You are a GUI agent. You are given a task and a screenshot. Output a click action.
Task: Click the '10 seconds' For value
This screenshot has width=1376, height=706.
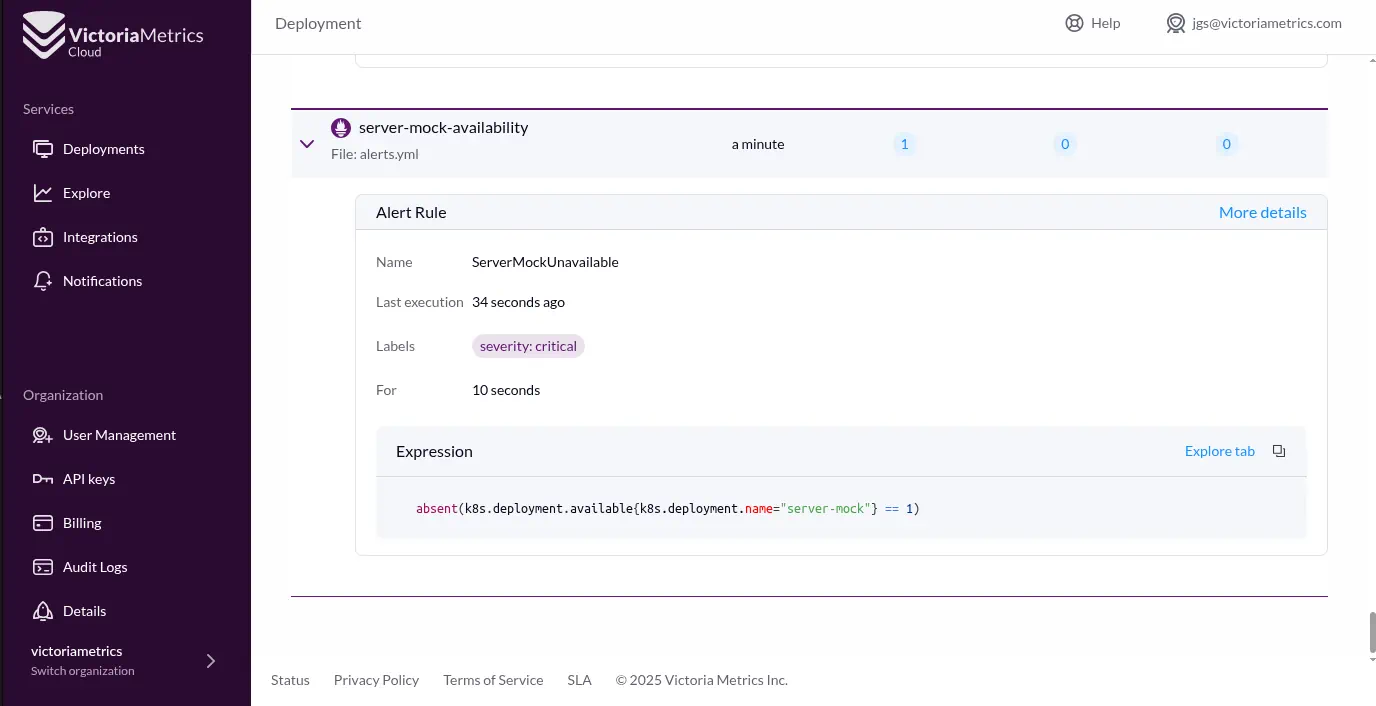click(506, 390)
